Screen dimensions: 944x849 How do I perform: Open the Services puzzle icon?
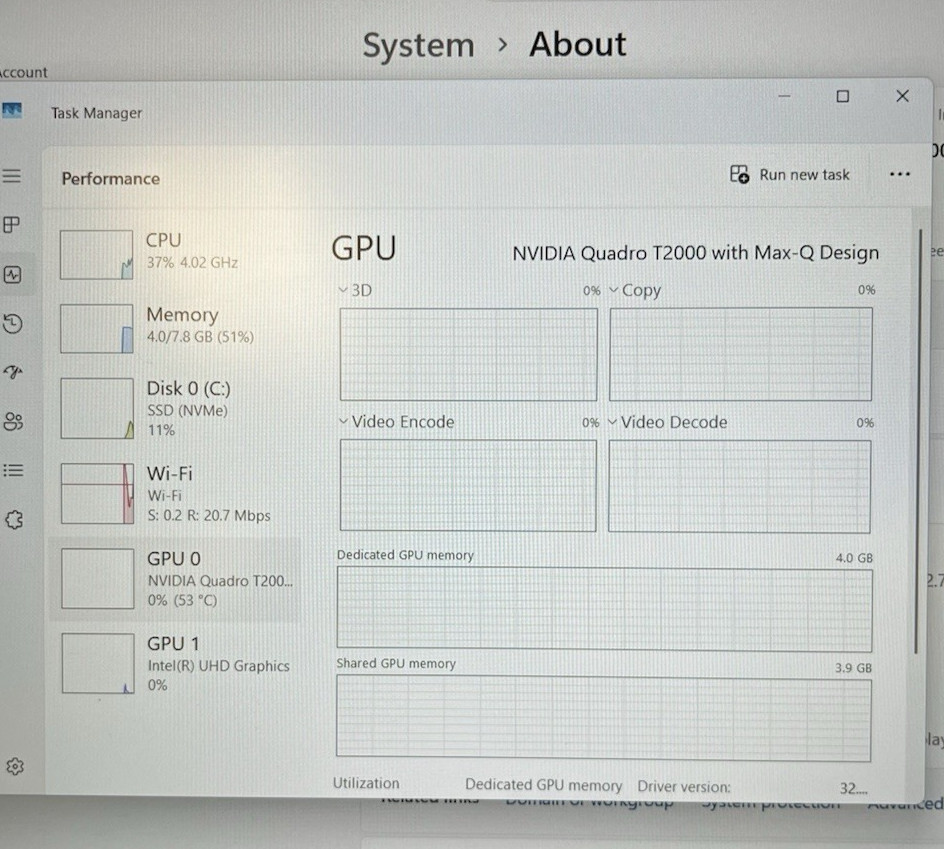(x=14, y=520)
